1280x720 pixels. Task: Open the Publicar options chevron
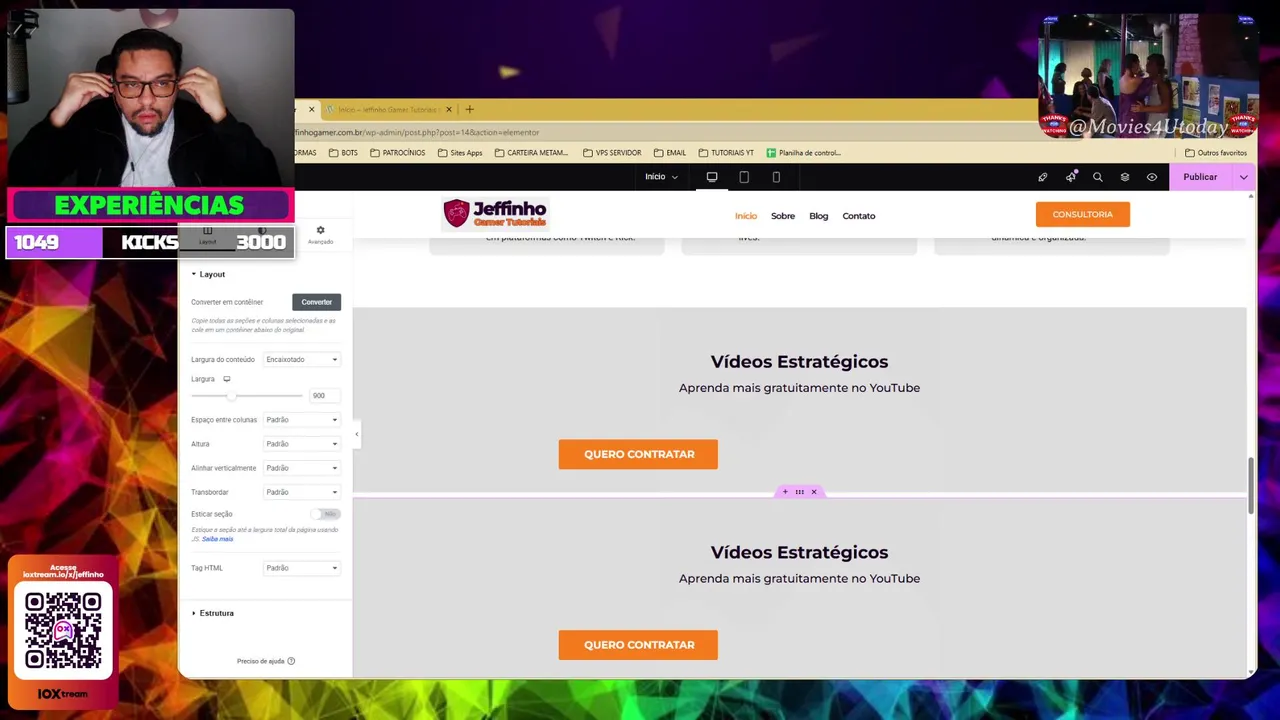pyautogui.click(x=1243, y=177)
